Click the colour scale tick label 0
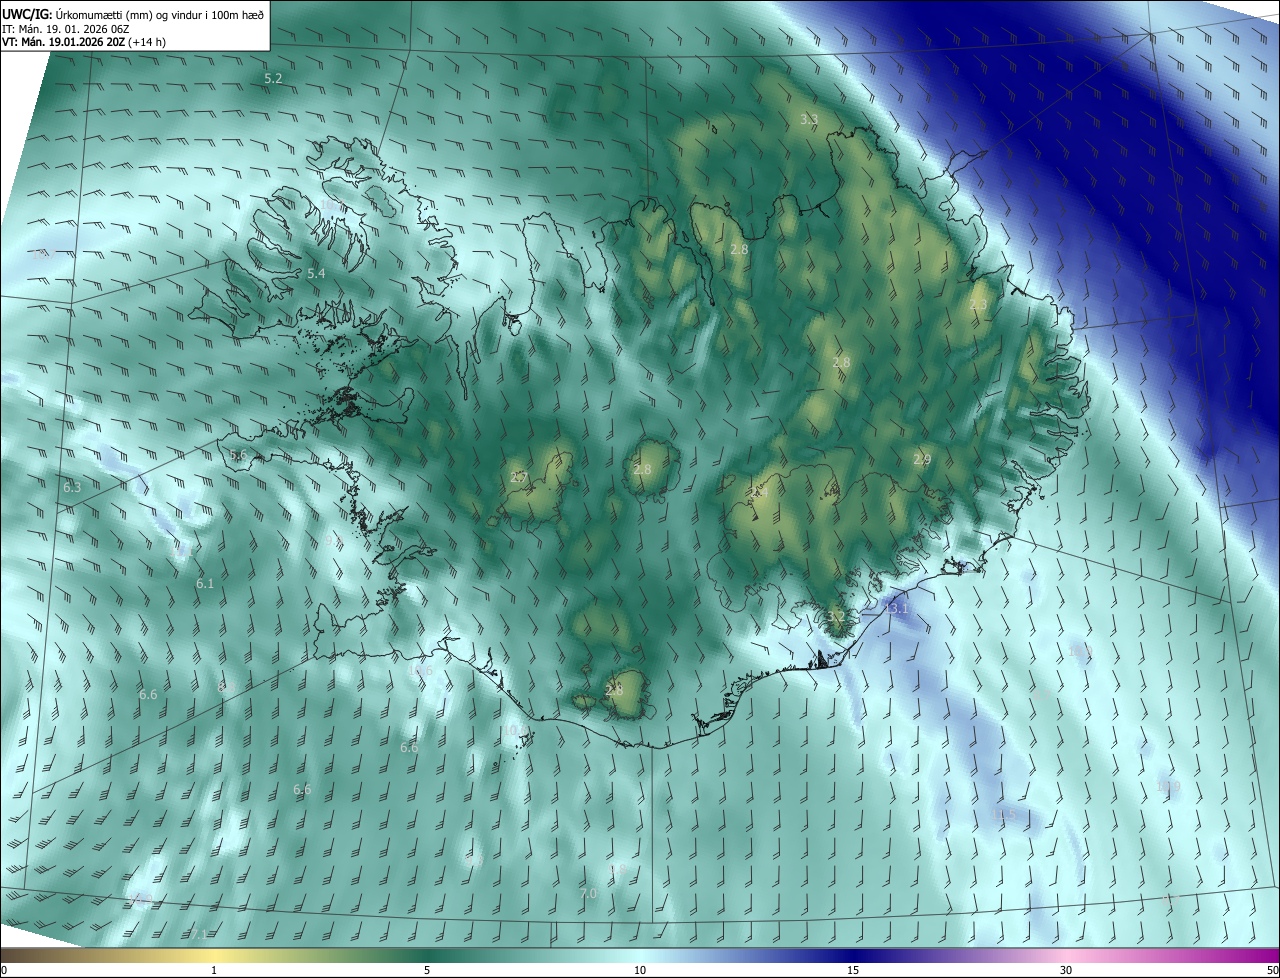Screen dimensions: 1280x978 (x=3, y=970)
